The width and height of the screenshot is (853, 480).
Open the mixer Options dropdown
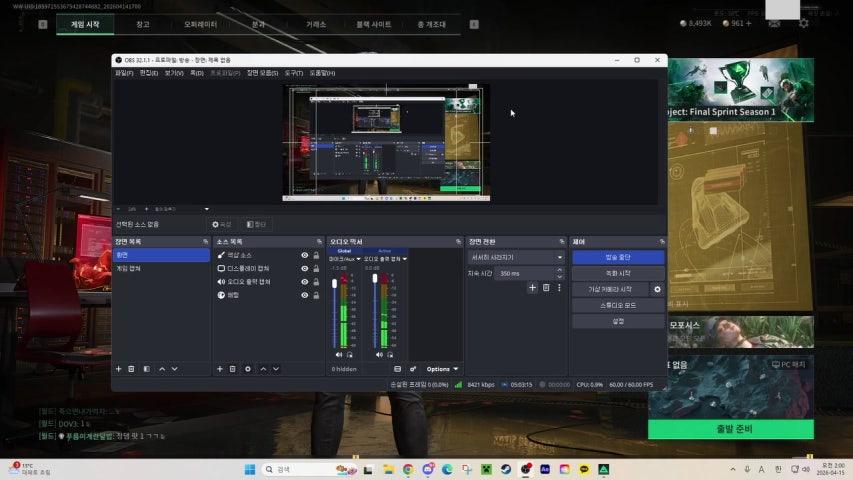coord(442,369)
